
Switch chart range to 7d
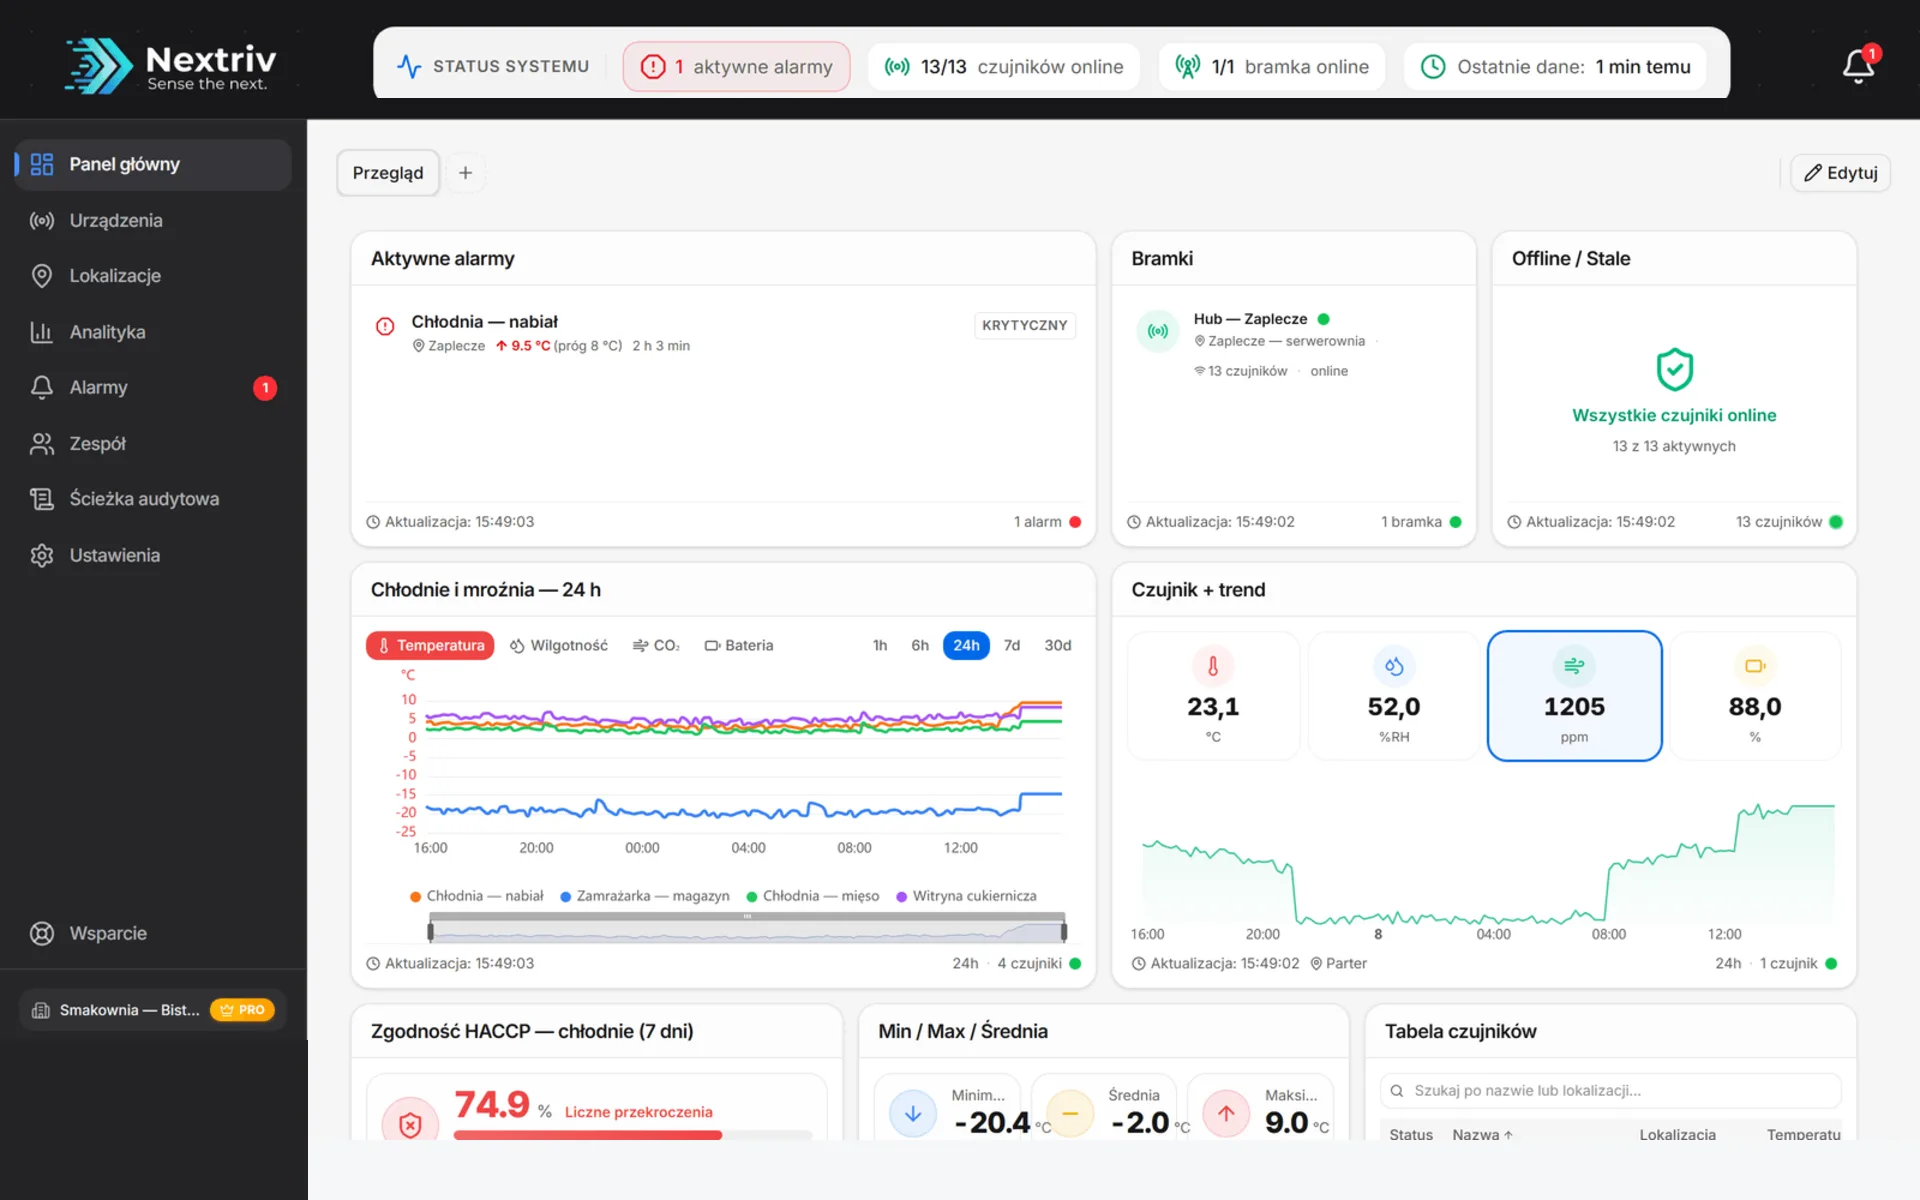coord(1012,646)
